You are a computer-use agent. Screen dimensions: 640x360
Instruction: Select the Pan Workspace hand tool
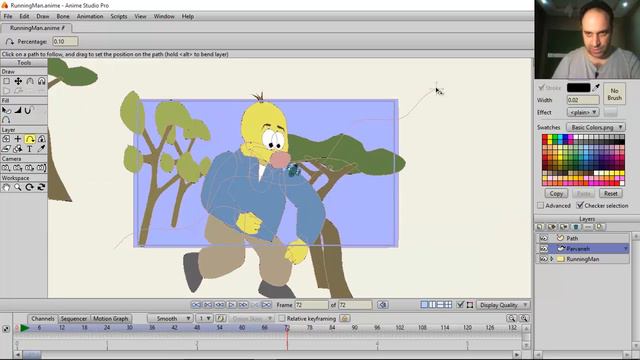[x=6, y=187]
